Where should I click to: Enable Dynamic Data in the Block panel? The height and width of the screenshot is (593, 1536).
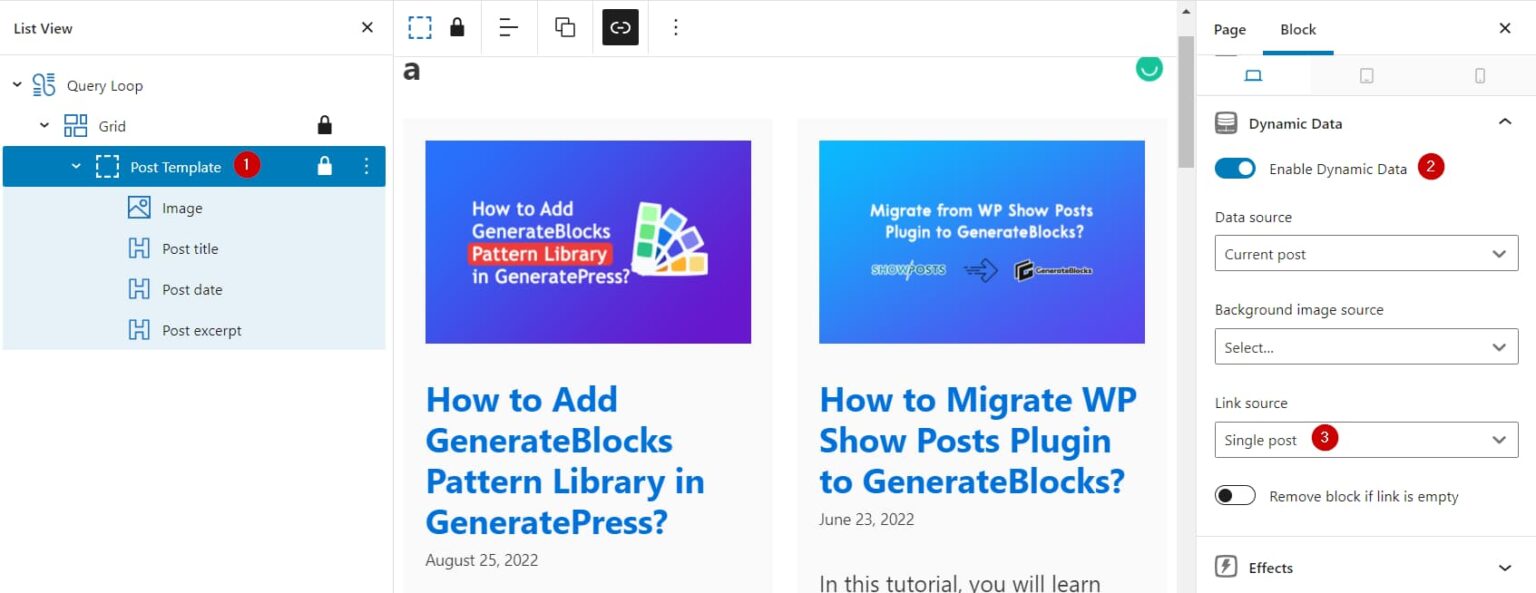point(1236,168)
